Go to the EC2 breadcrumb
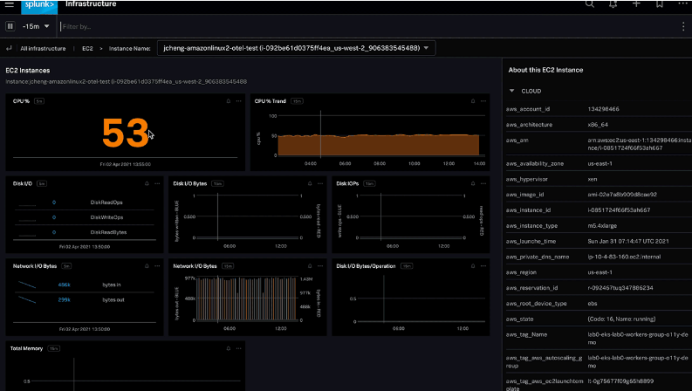 (87, 49)
